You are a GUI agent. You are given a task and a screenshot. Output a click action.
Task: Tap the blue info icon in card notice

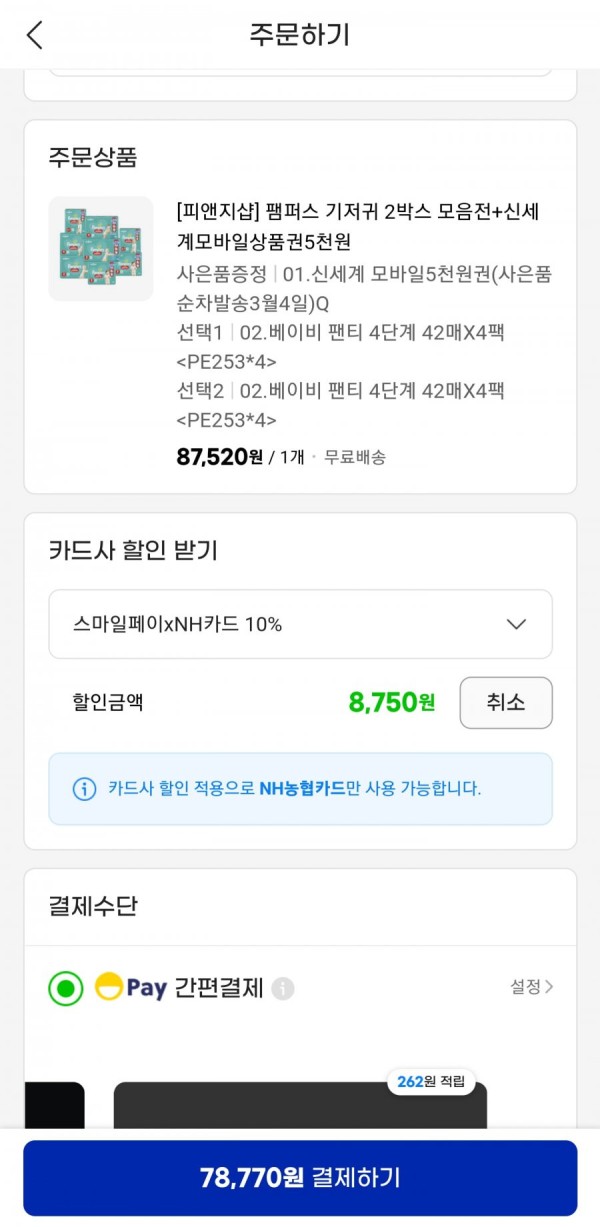(x=85, y=789)
